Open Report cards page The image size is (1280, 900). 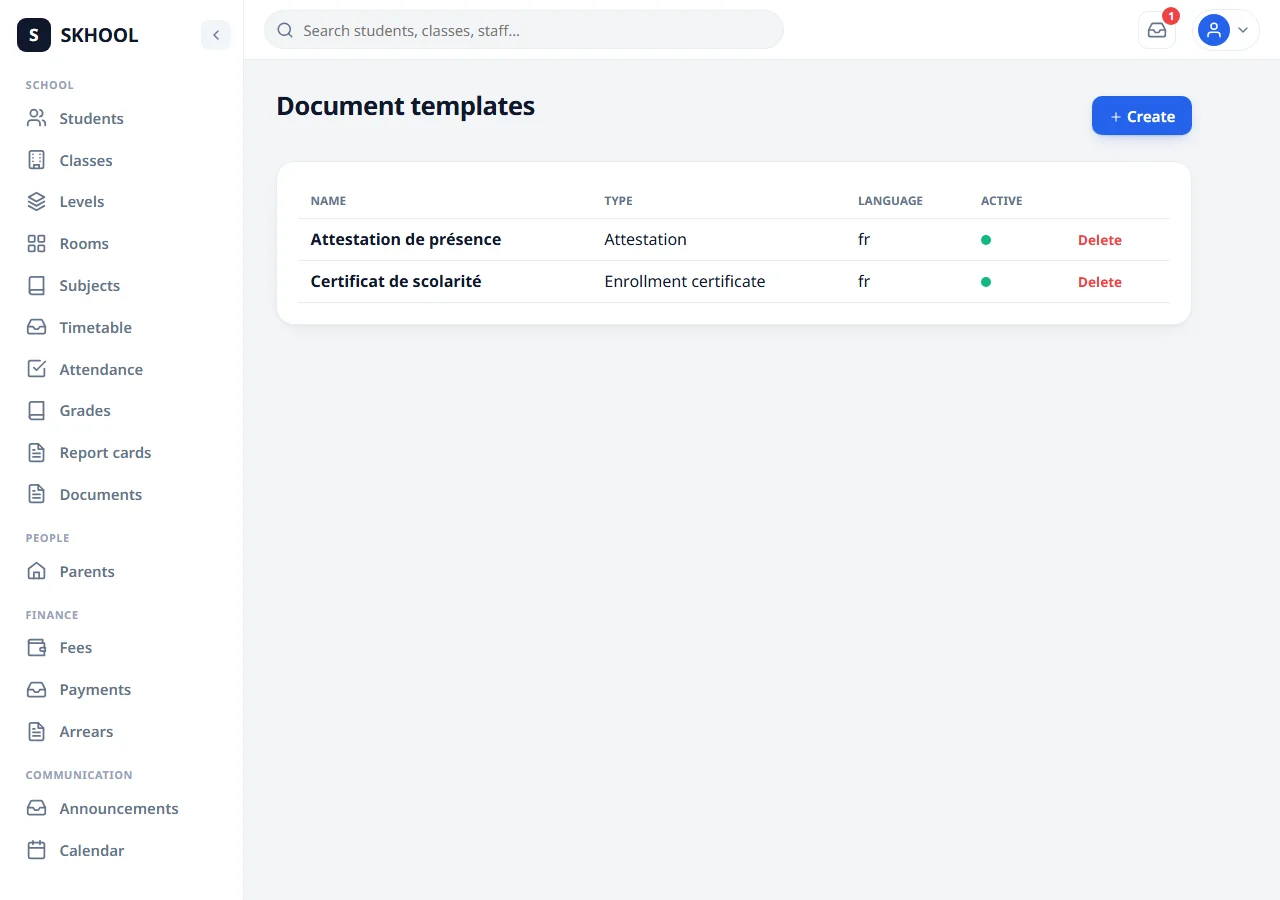(x=105, y=452)
